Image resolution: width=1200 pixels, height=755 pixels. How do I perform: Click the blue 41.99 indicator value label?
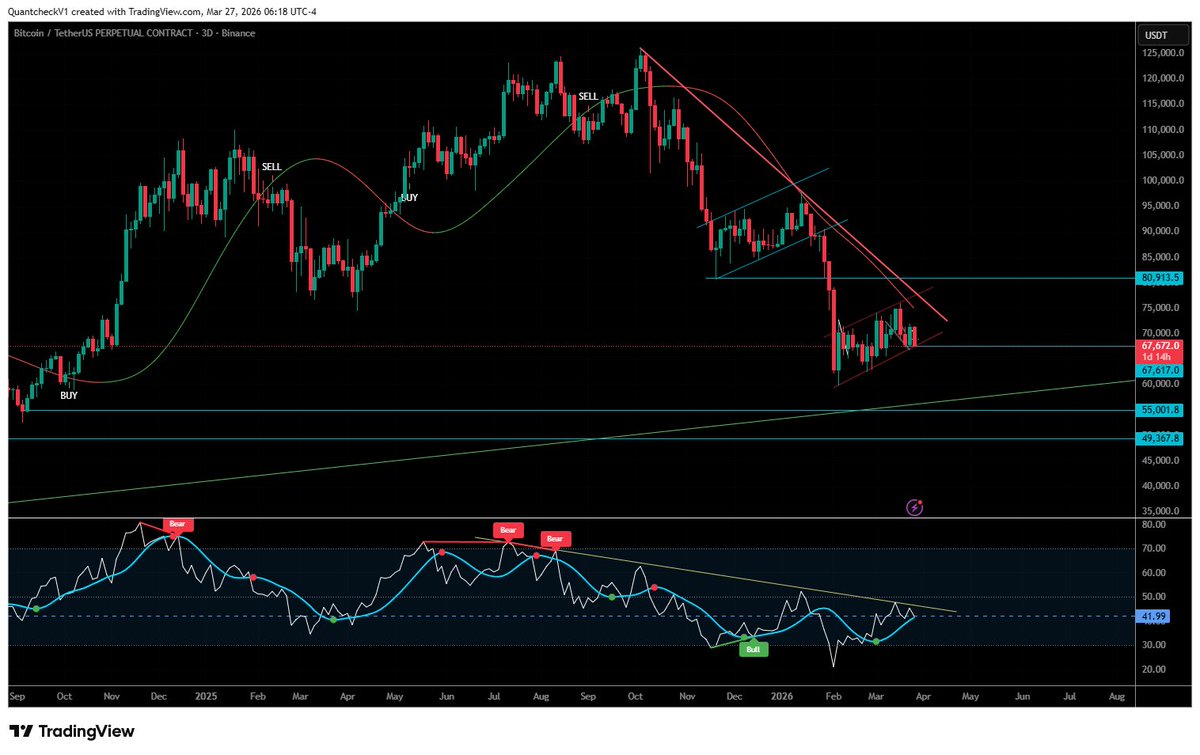[x=1156, y=617]
